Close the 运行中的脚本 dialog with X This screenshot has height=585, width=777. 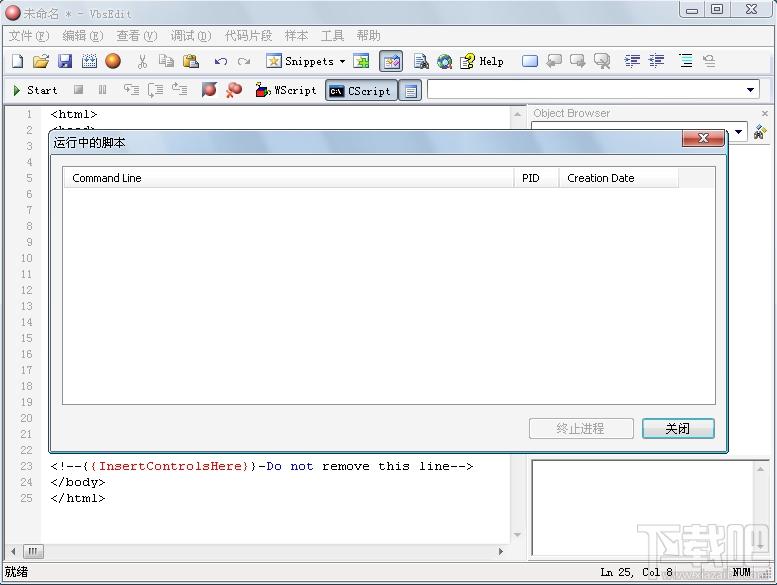[703, 138]
